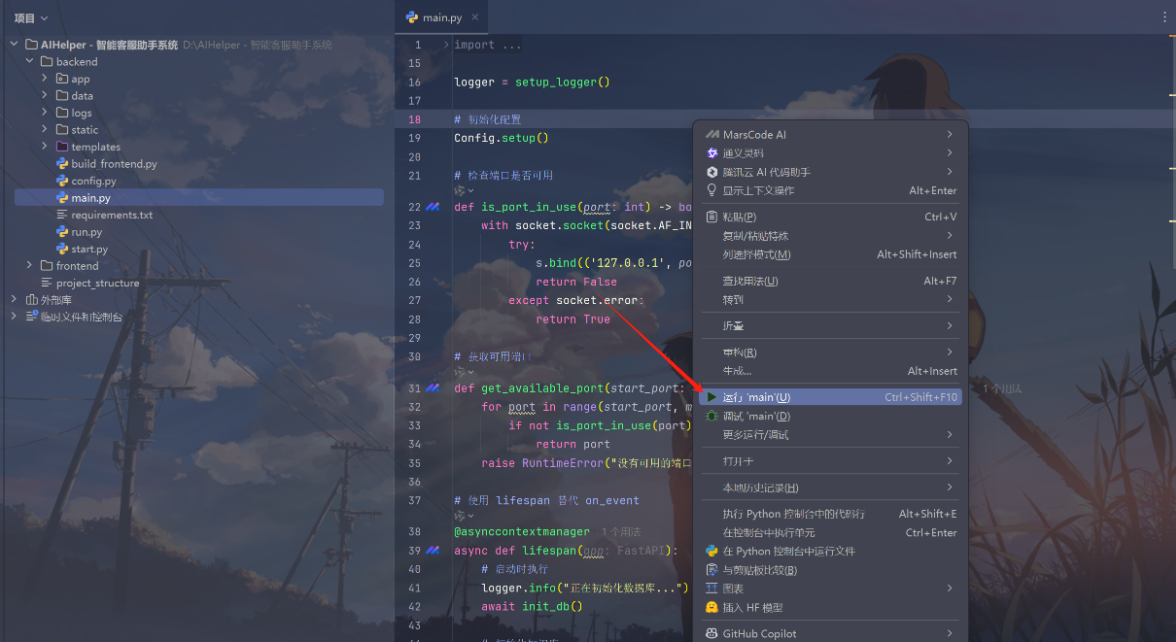The width and height of the screenshot is (1176, 642).
Task: Click the gutter icon at line 39
Action: click(x=433, y=550)
